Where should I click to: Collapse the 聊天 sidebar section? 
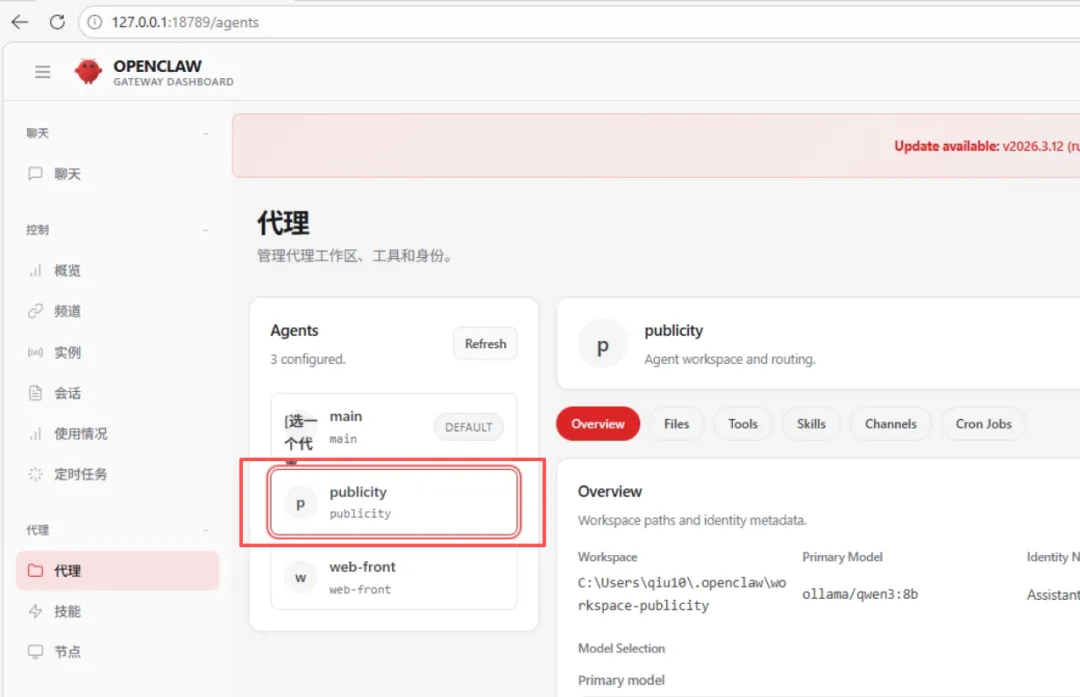[x=205, y=134]
